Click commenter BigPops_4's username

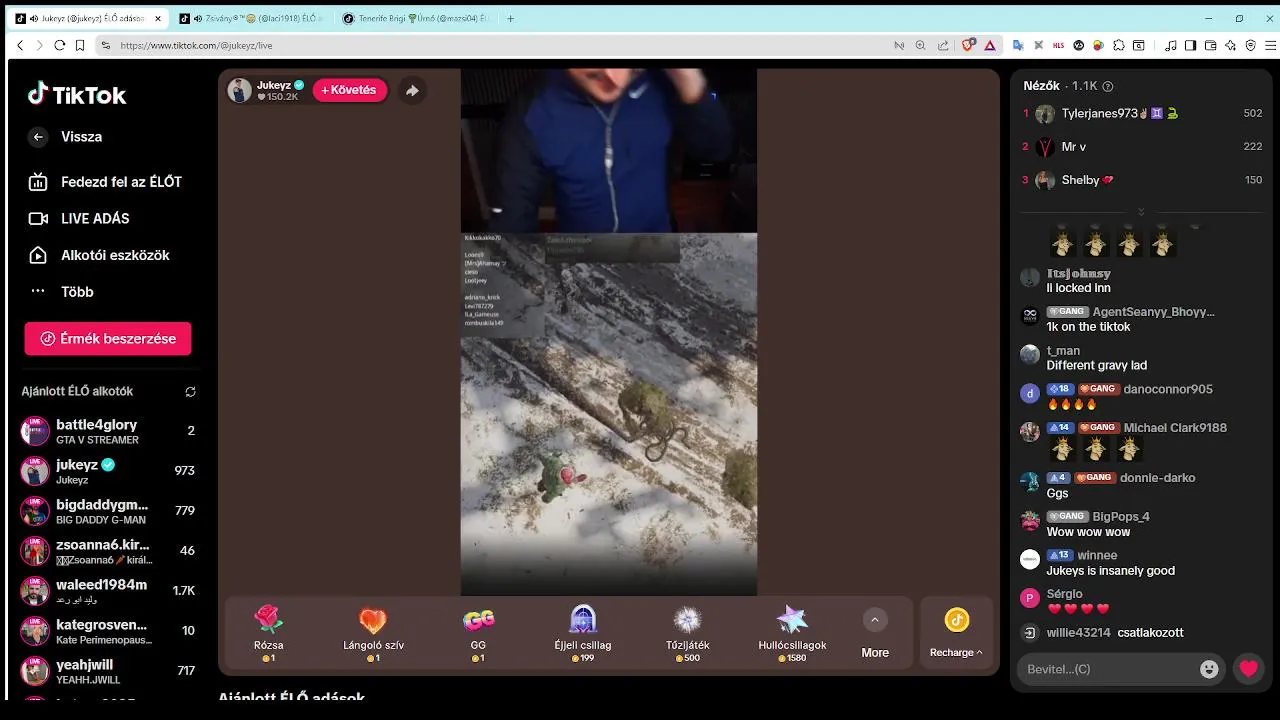(1121, 517)
